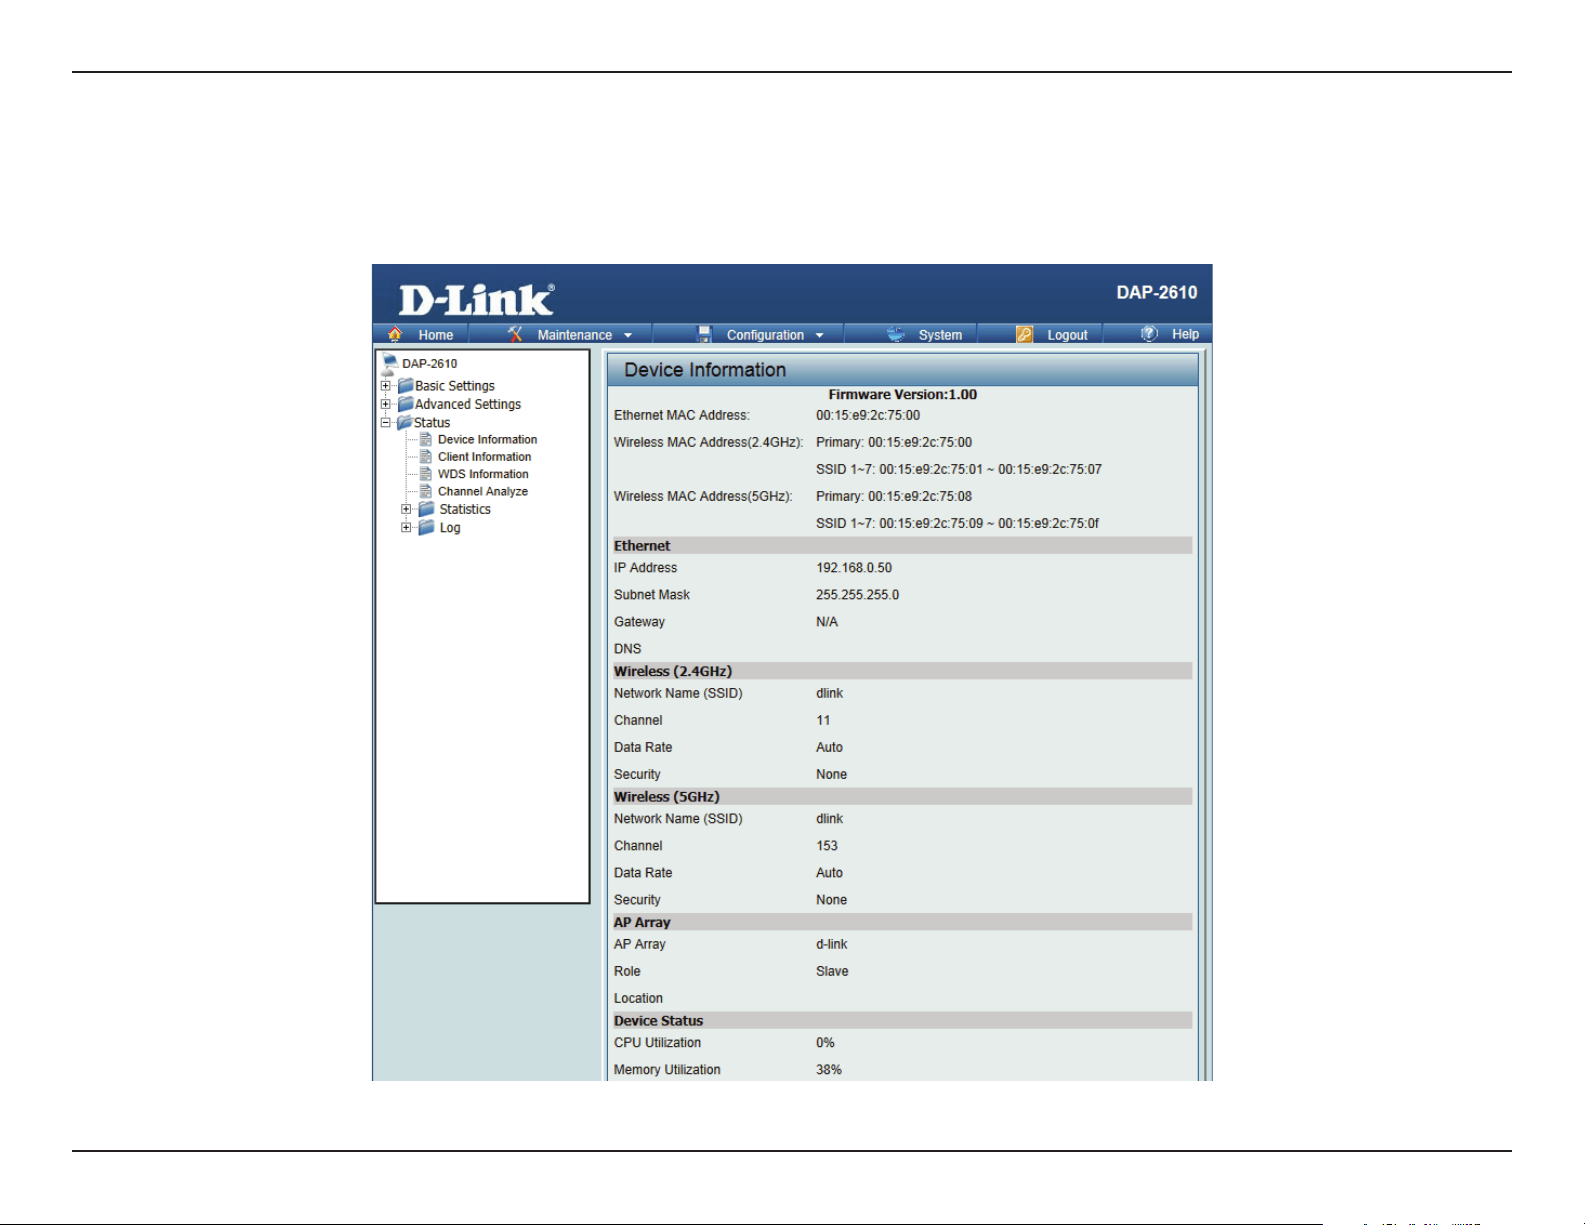Expand the Statistics subfolder
Viewport: 1585px width, 1225px height.
406,509
